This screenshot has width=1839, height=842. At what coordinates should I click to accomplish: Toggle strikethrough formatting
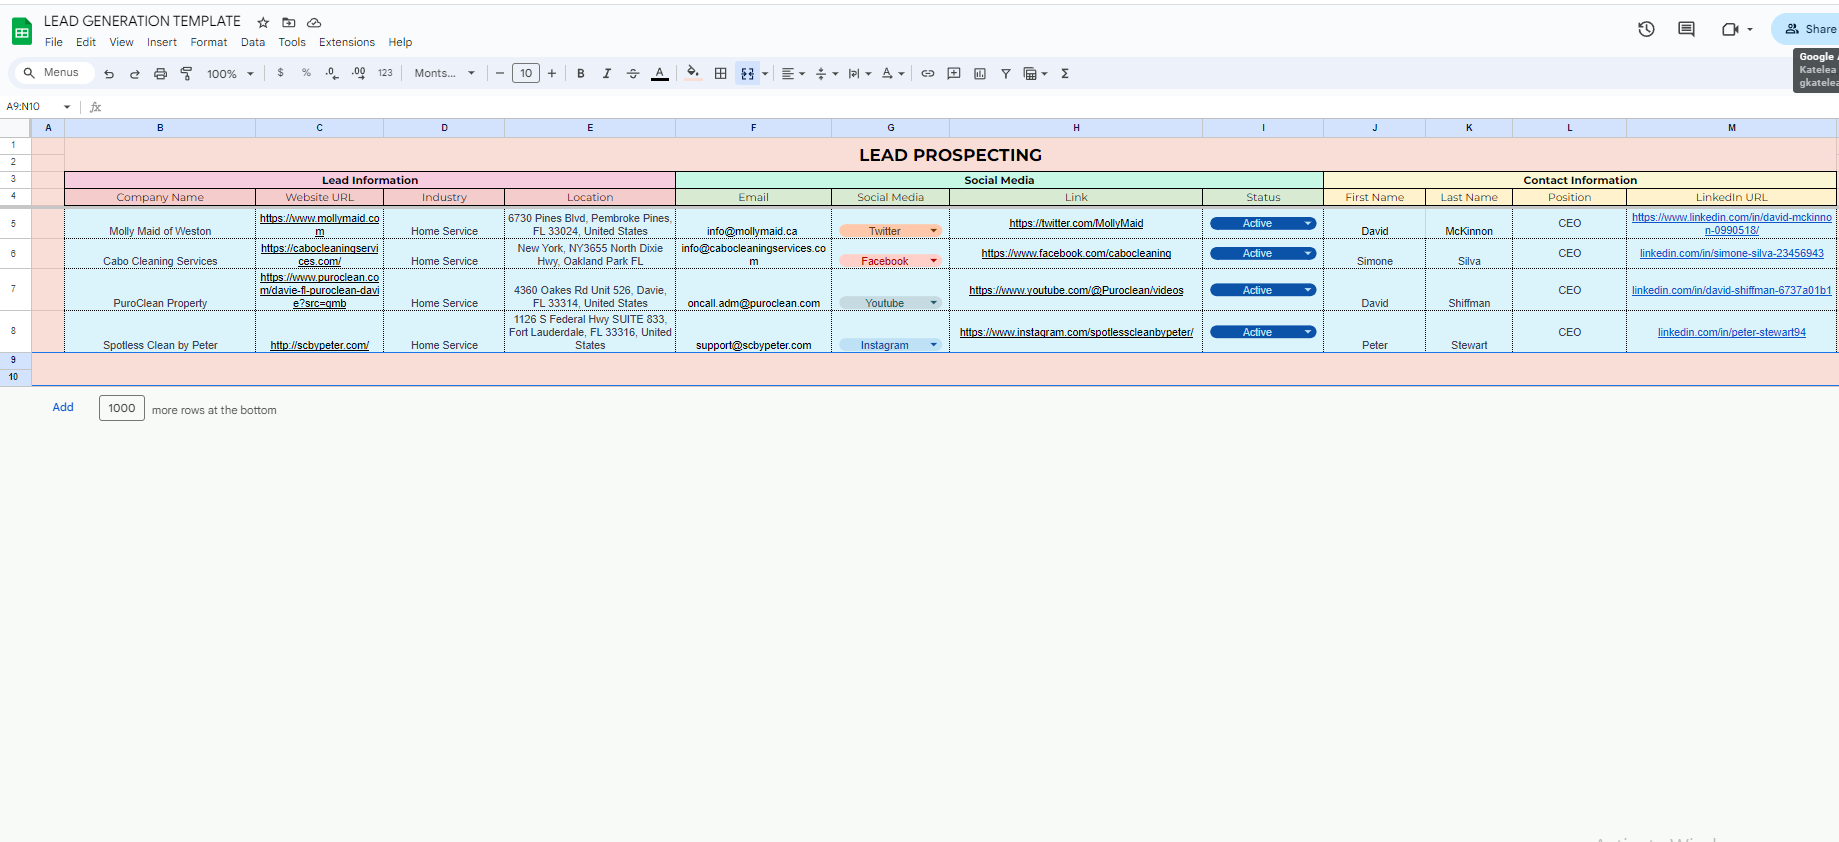point(633,73)
